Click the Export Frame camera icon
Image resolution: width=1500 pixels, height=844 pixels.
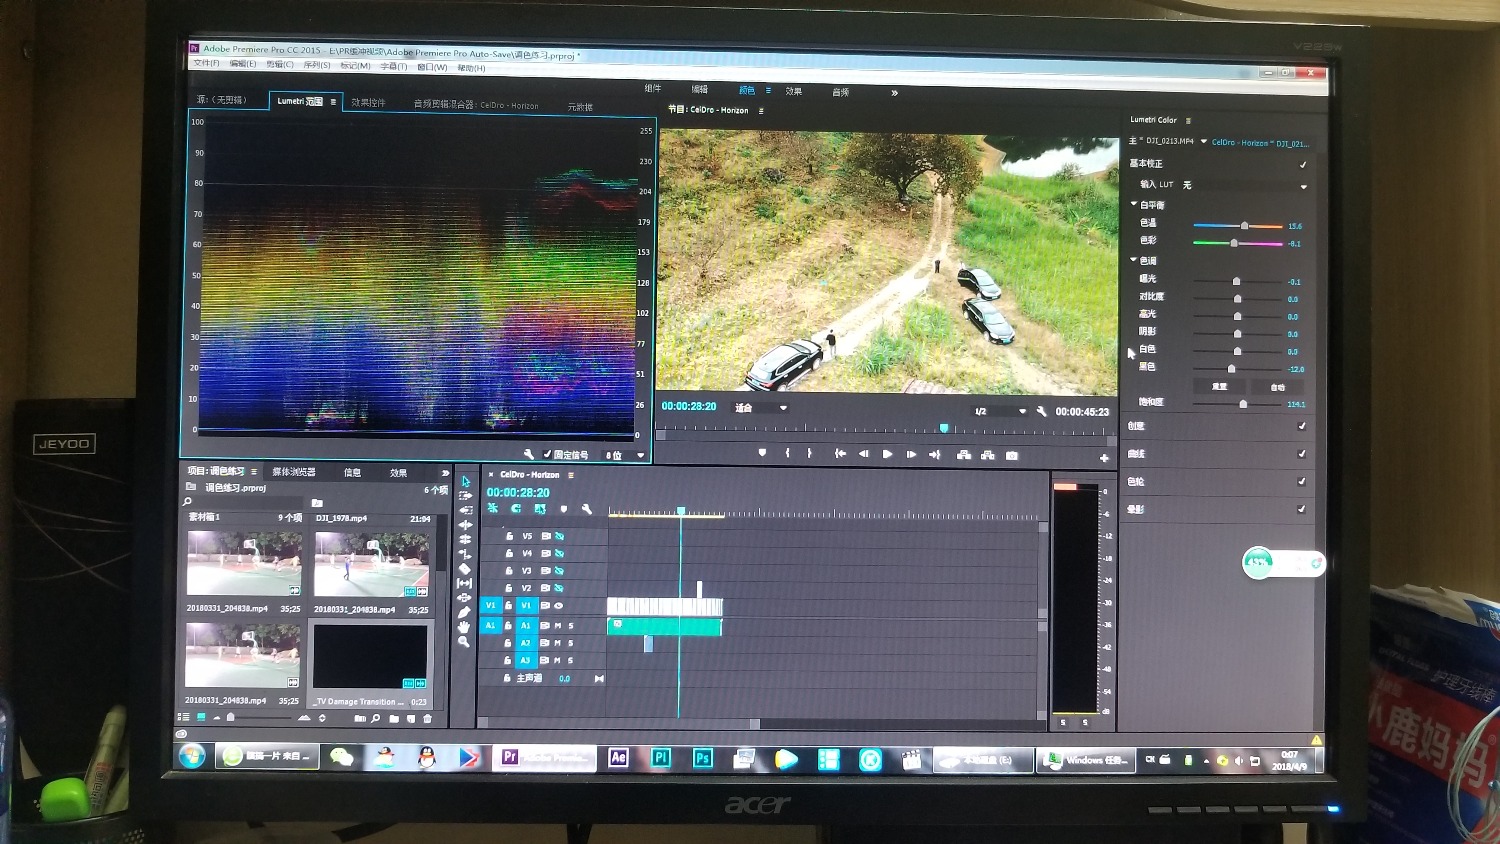click(1012, 455)
